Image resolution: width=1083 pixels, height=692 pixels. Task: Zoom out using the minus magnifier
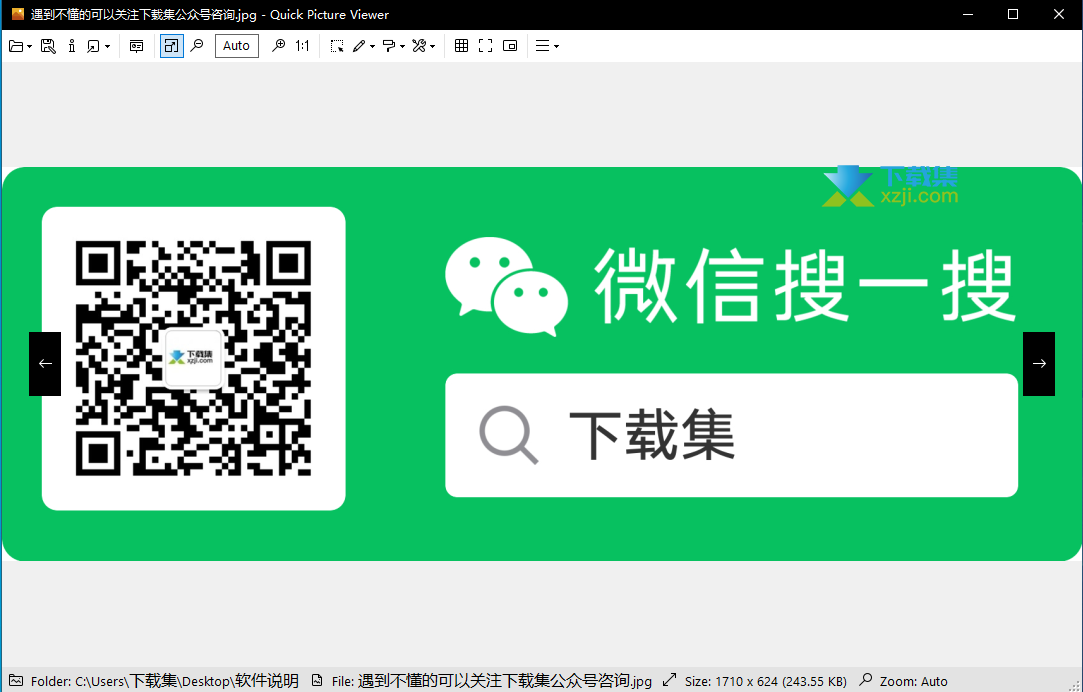click(x=198, y=46)
